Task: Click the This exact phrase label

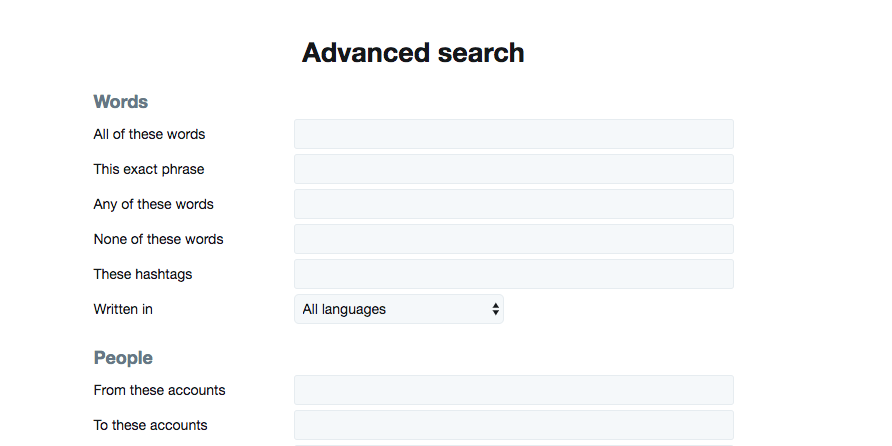Action: tap(148, 170)
